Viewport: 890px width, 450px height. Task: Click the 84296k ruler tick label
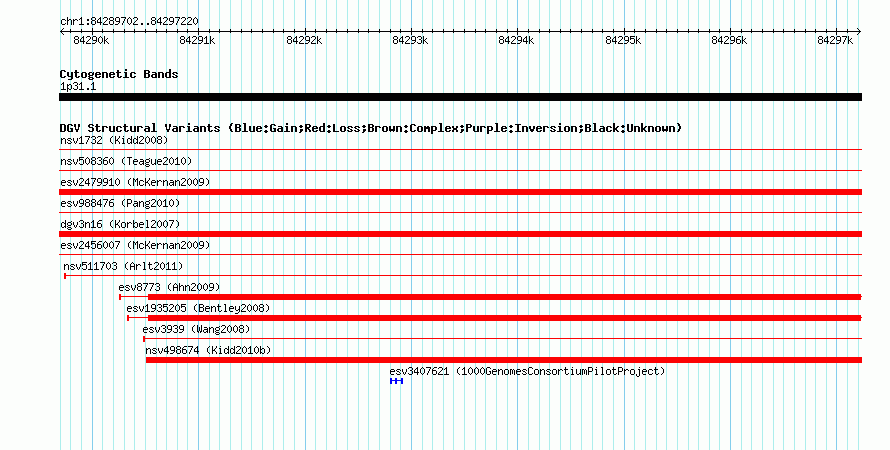click(x=729, y=40)
